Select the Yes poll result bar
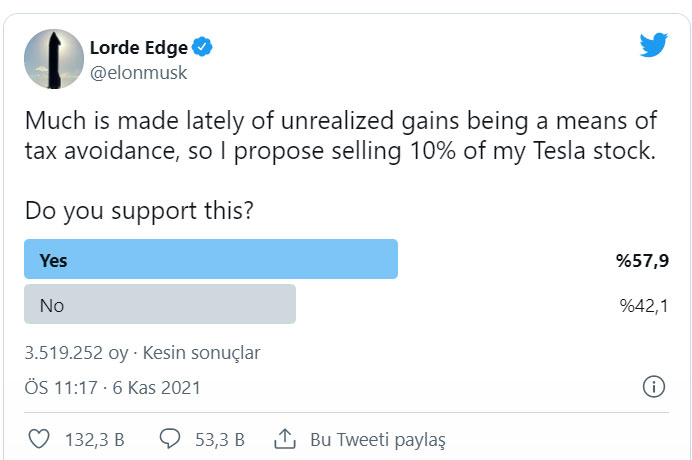This screenshot has height=460, width=692. point(210,260)
